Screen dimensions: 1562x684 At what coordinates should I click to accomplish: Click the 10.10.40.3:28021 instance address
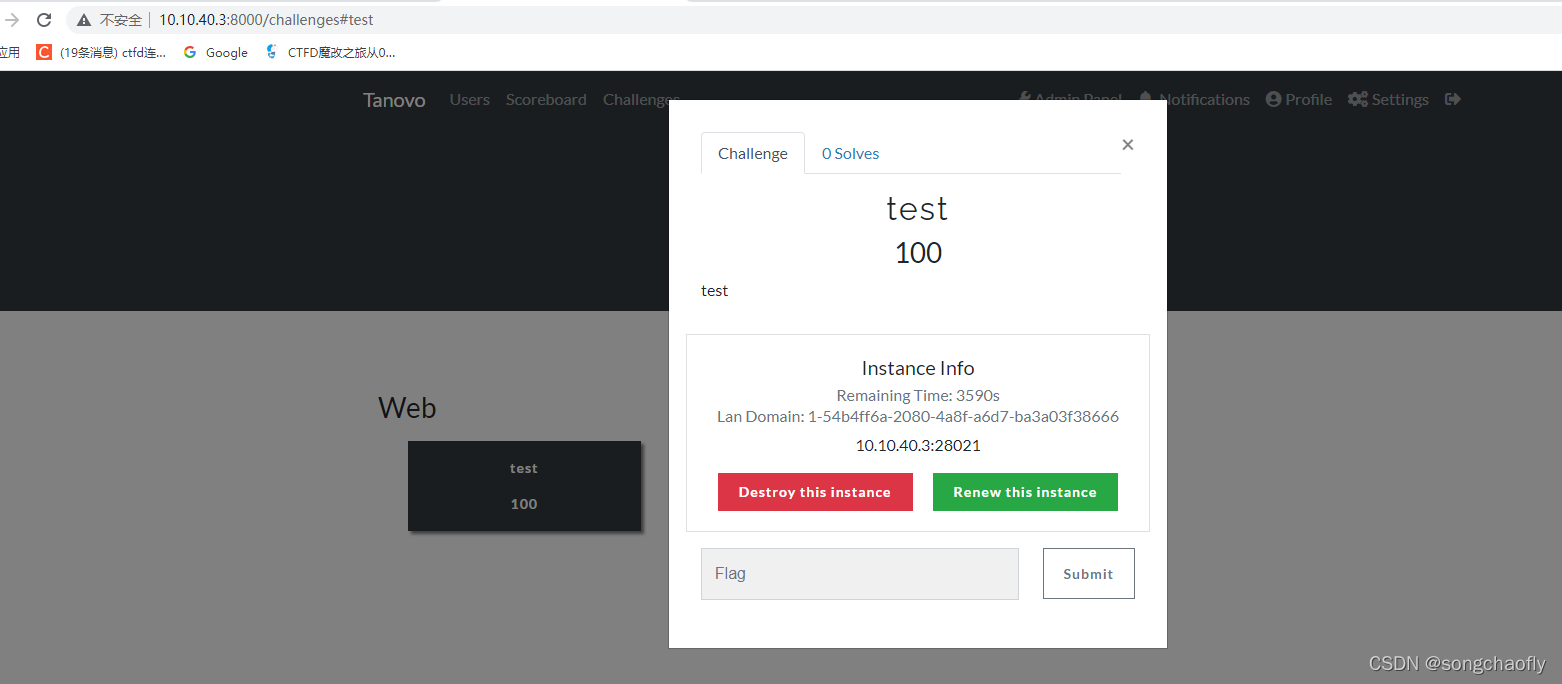[918, 445]
